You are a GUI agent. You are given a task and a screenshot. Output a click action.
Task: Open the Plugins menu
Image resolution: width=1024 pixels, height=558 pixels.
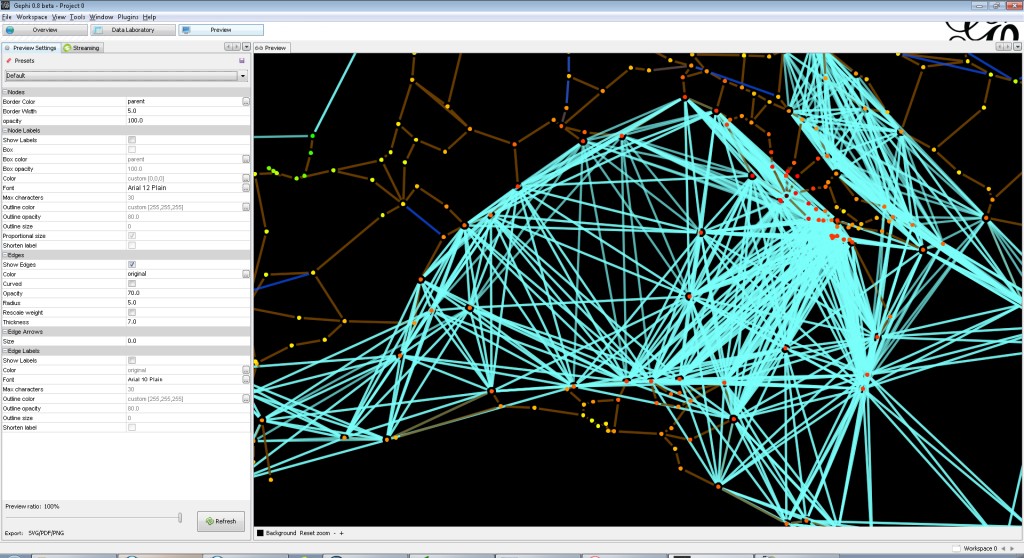[127, 17]
